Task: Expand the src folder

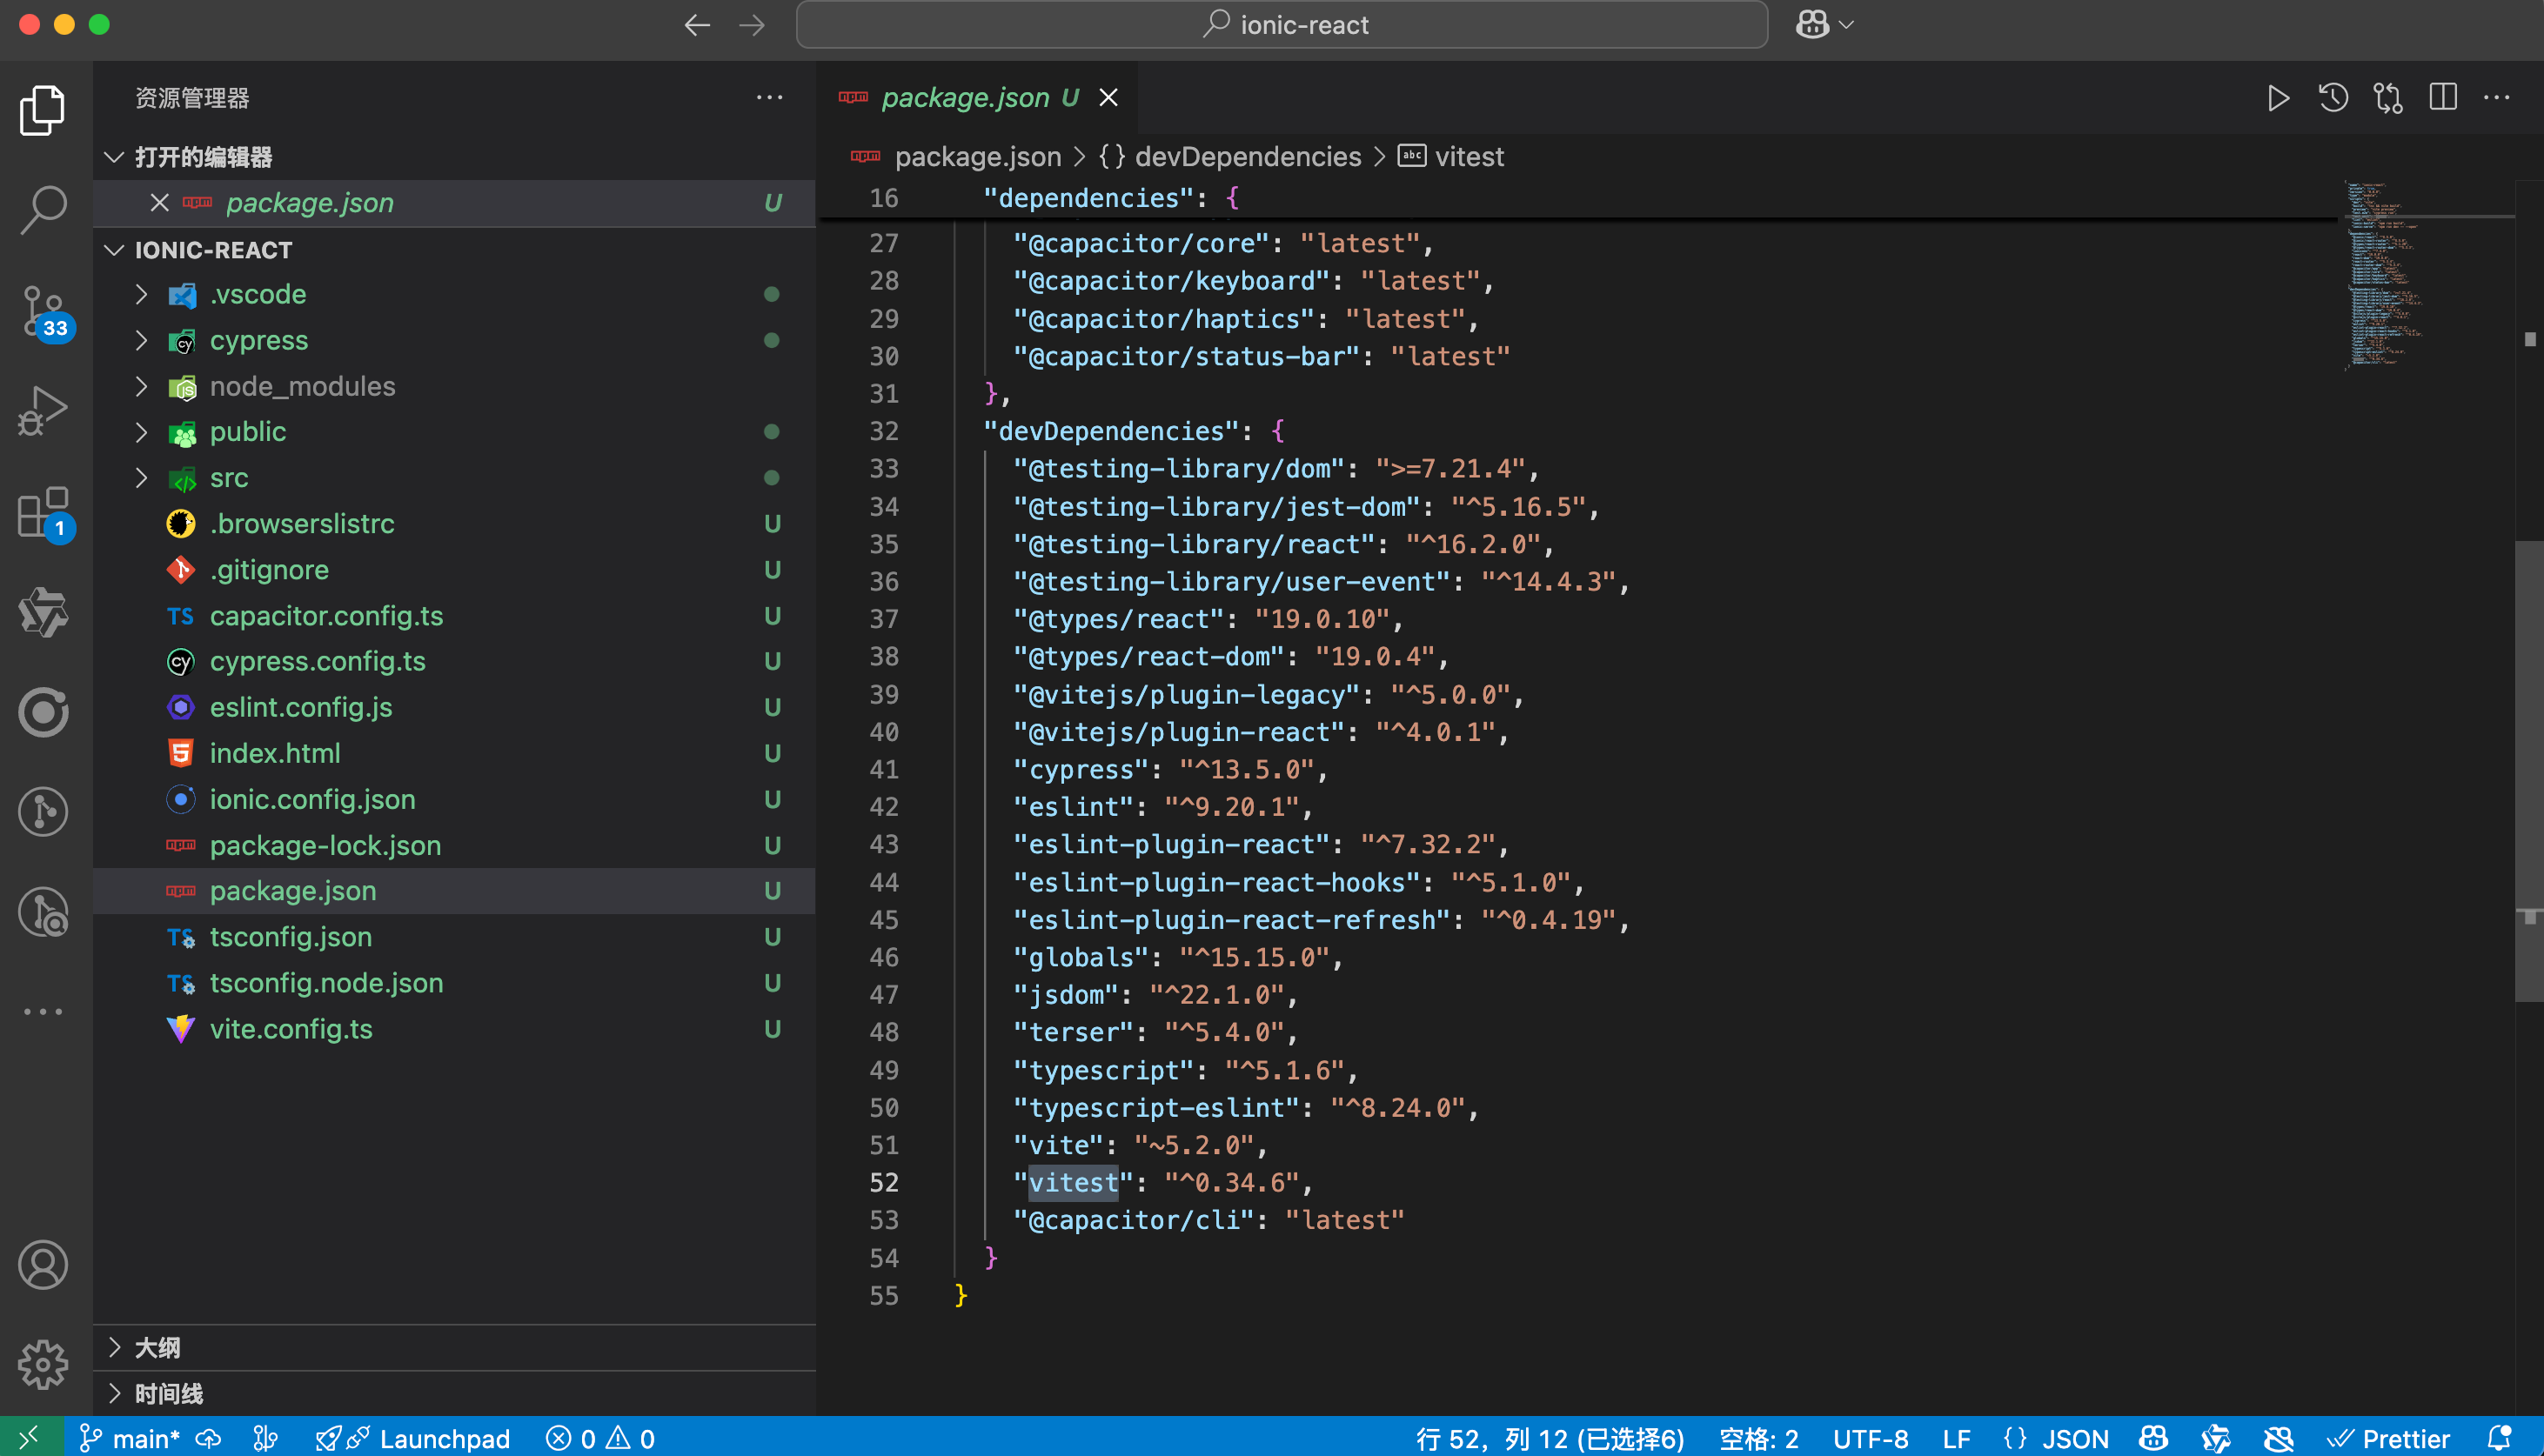Action: [x=228, y=478]
